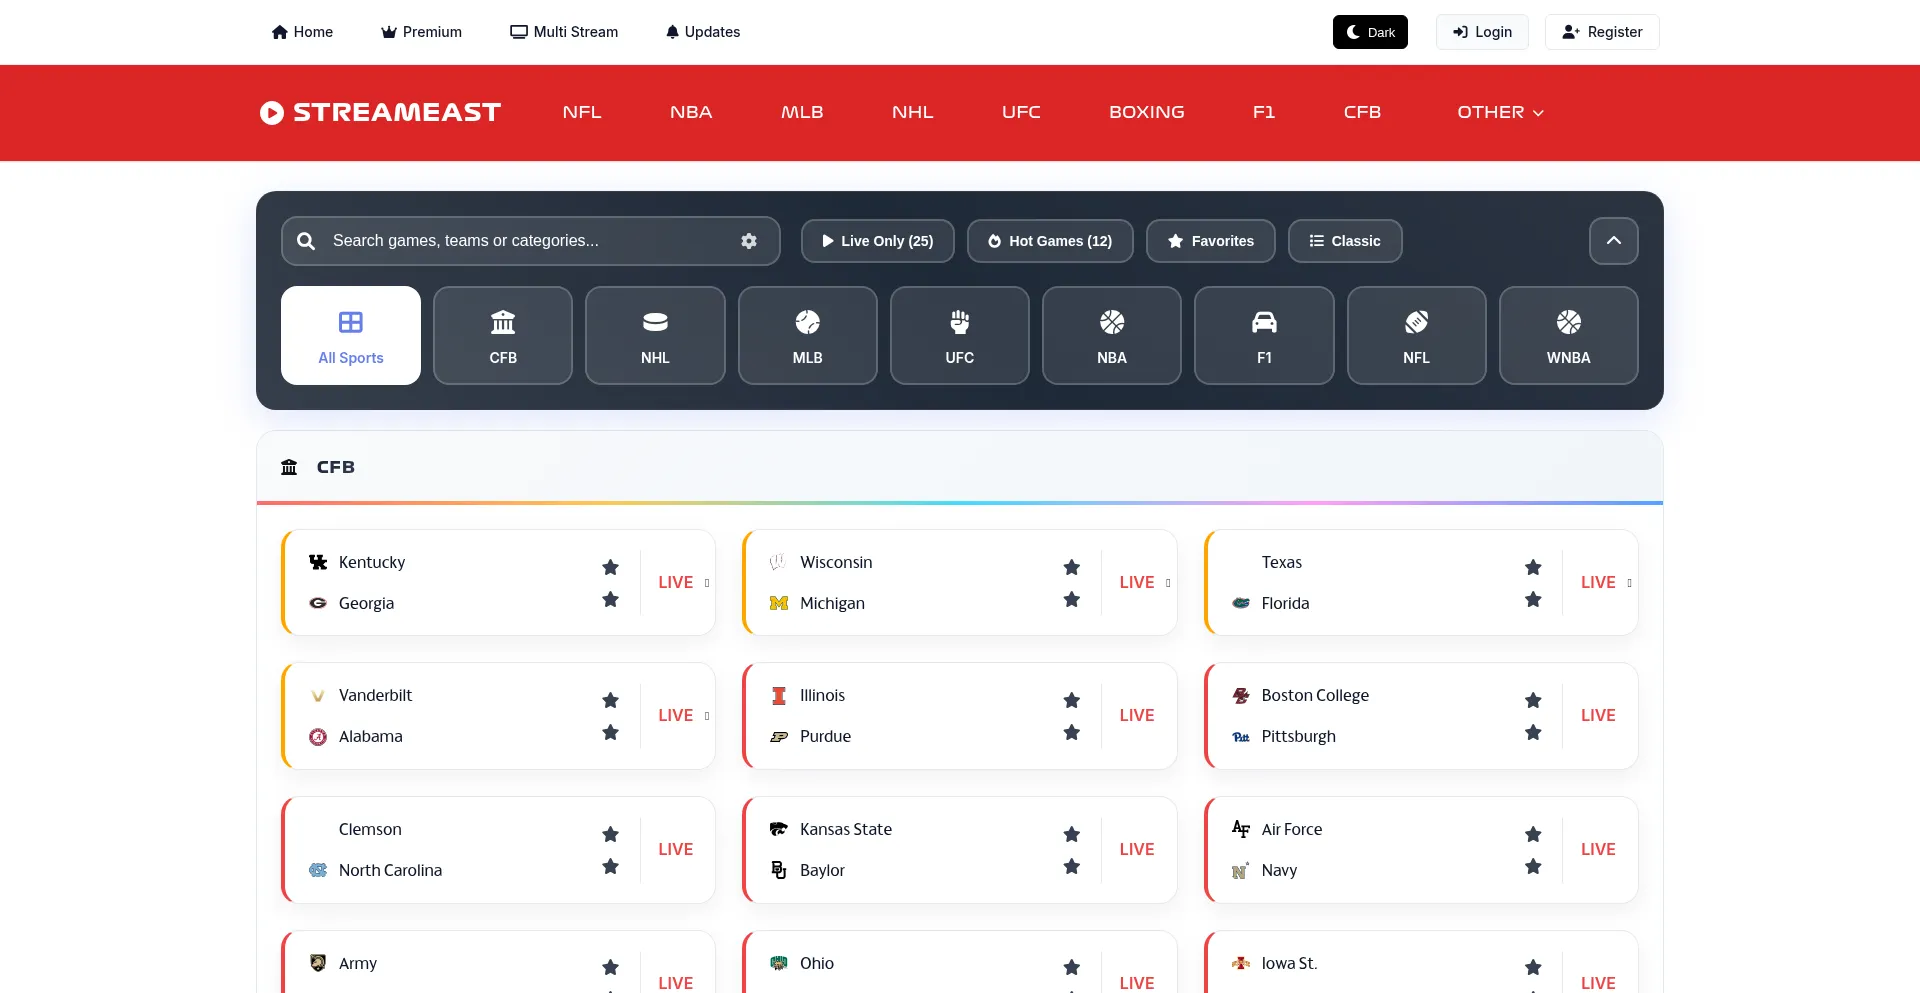Open Multi Stream in top menu
Viewport: 1920px width, 993px height.
564,32
